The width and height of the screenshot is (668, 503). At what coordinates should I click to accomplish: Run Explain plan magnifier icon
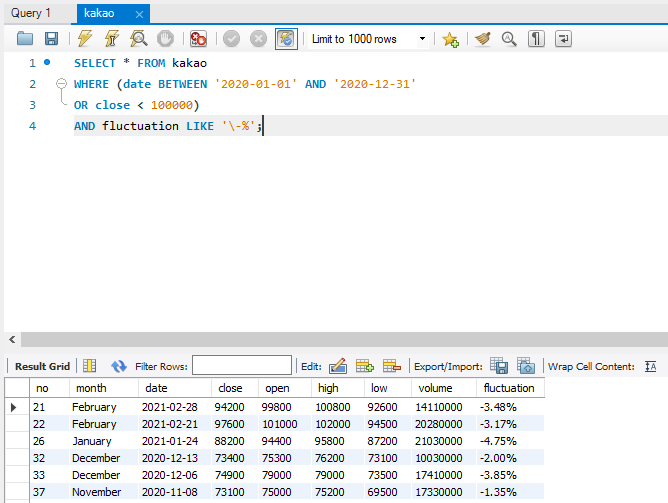click(x=138, y=39)
